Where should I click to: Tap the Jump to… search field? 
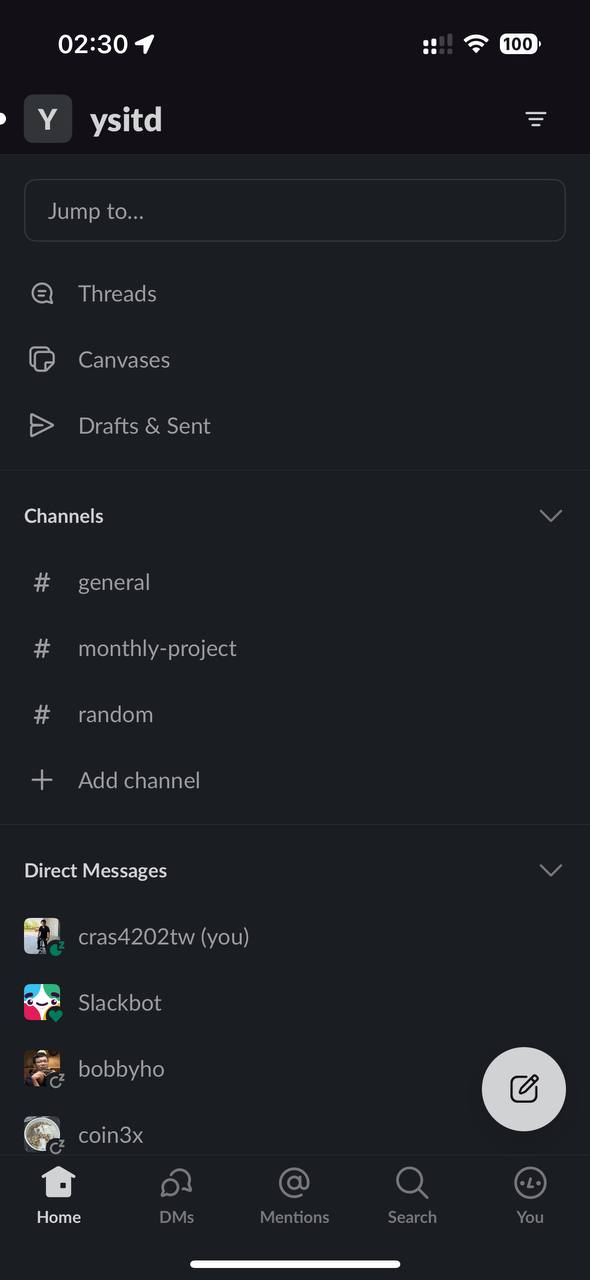[295, 211]
